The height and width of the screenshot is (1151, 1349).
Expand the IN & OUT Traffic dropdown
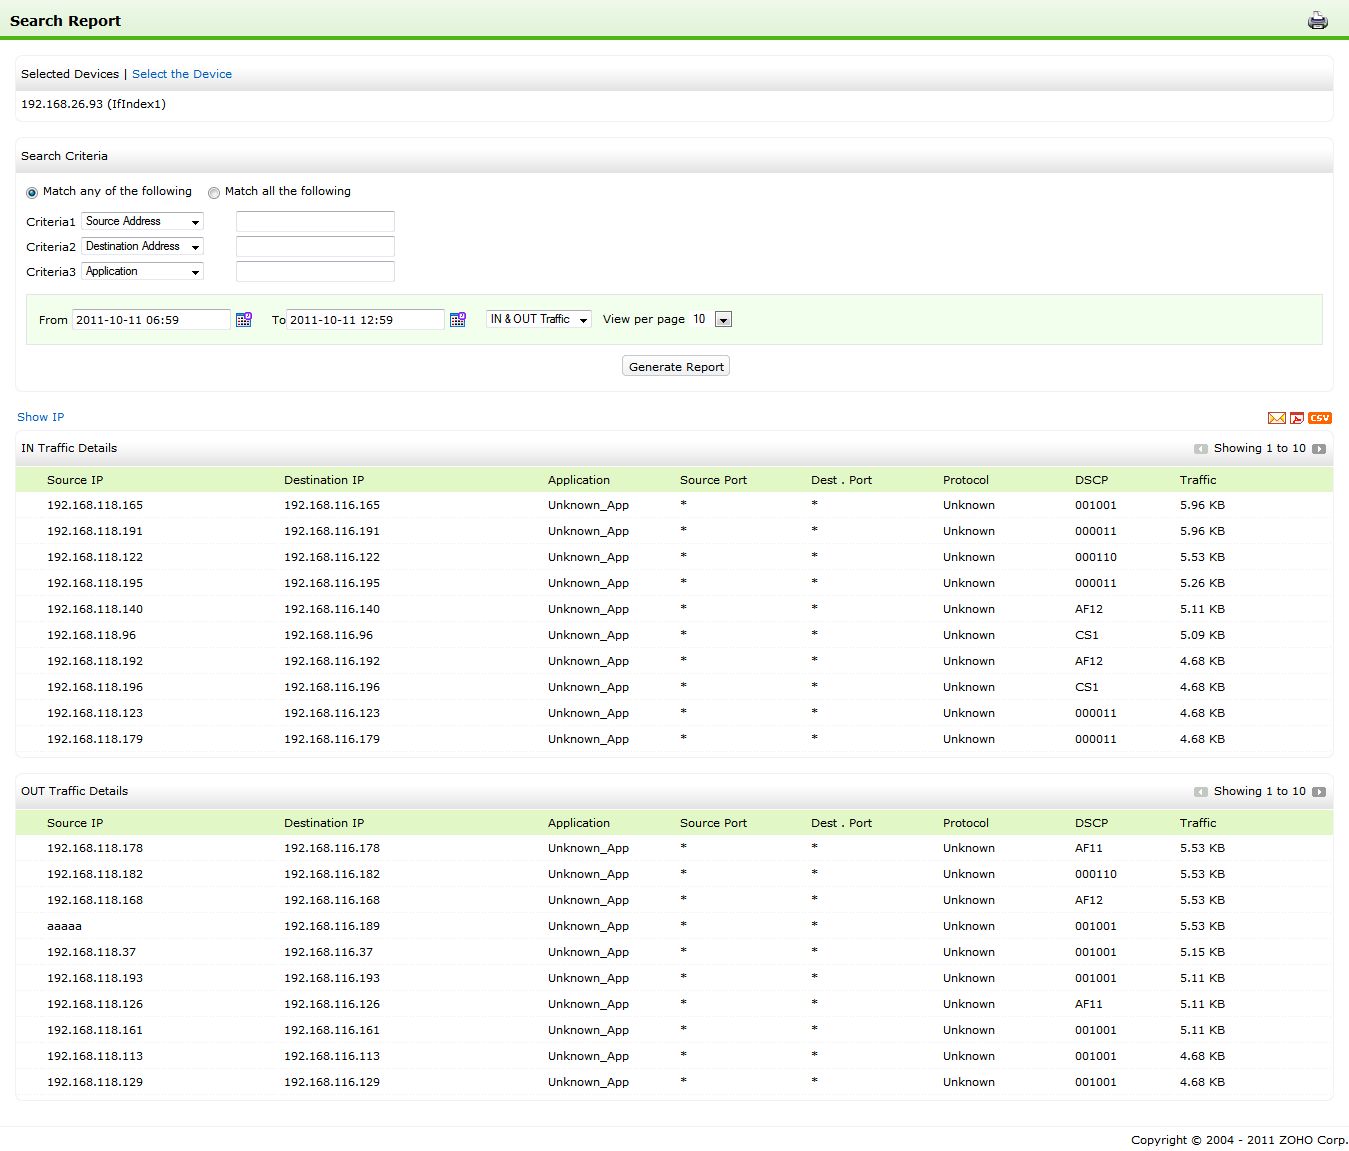539,320
